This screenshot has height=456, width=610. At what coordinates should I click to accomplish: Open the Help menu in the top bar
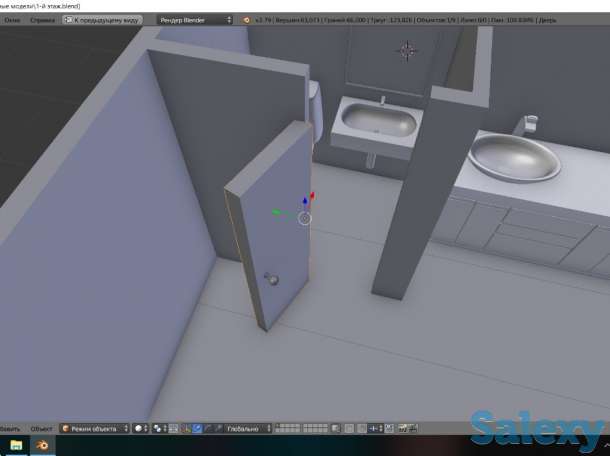(x=40, y=19)
